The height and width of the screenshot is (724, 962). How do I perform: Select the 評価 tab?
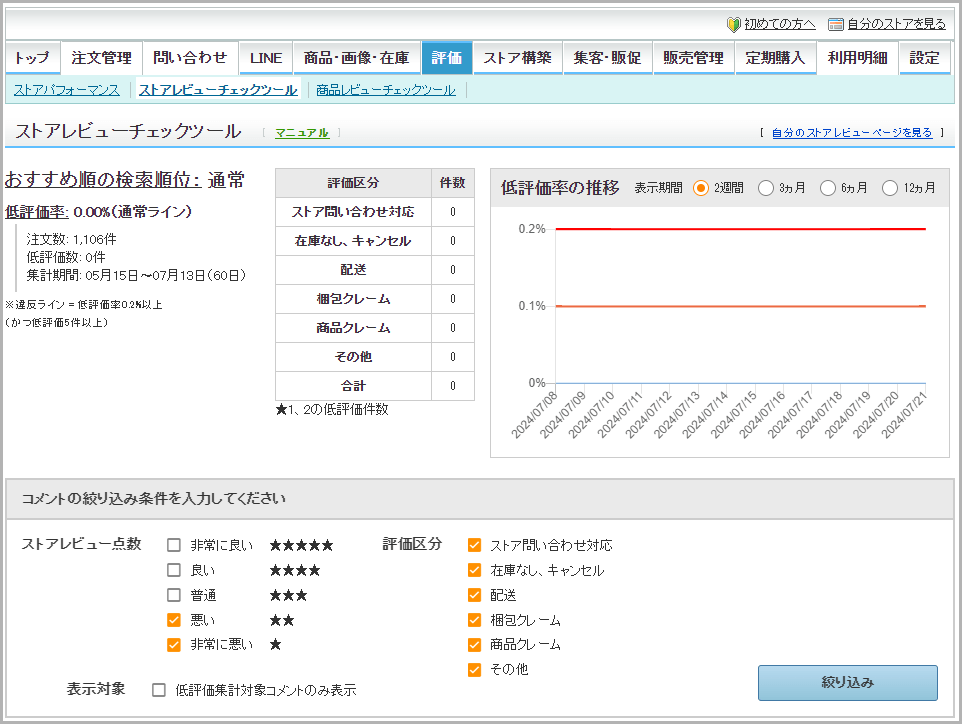447,58
